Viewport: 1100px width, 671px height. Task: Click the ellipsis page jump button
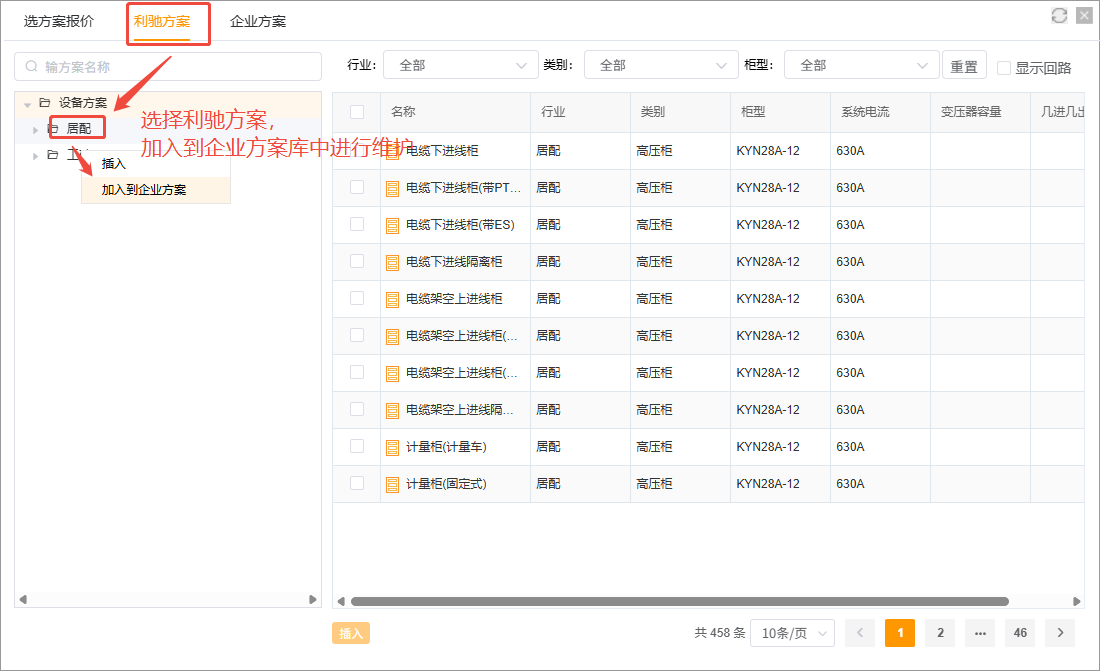point(980,633)
